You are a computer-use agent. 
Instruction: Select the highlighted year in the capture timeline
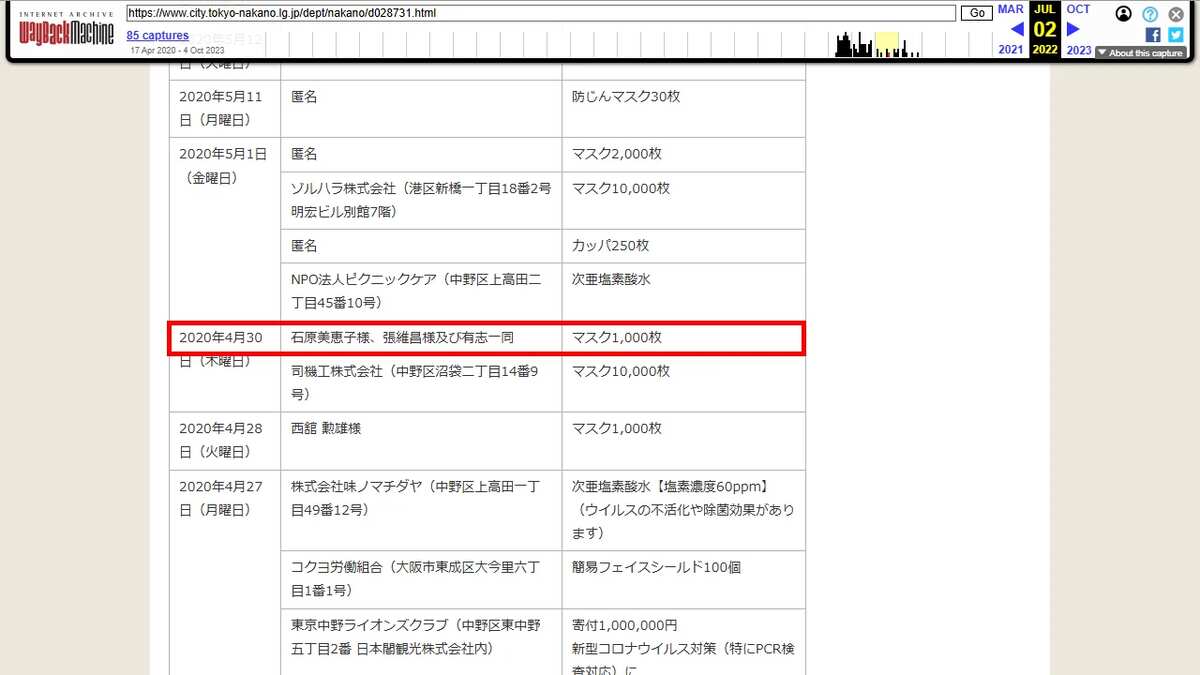point(887,45)
